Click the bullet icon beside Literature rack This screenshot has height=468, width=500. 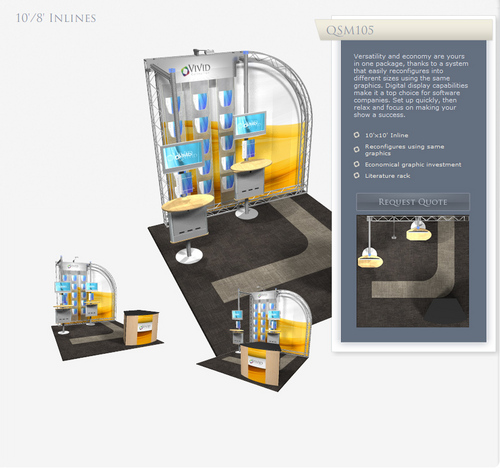[357, 176]
